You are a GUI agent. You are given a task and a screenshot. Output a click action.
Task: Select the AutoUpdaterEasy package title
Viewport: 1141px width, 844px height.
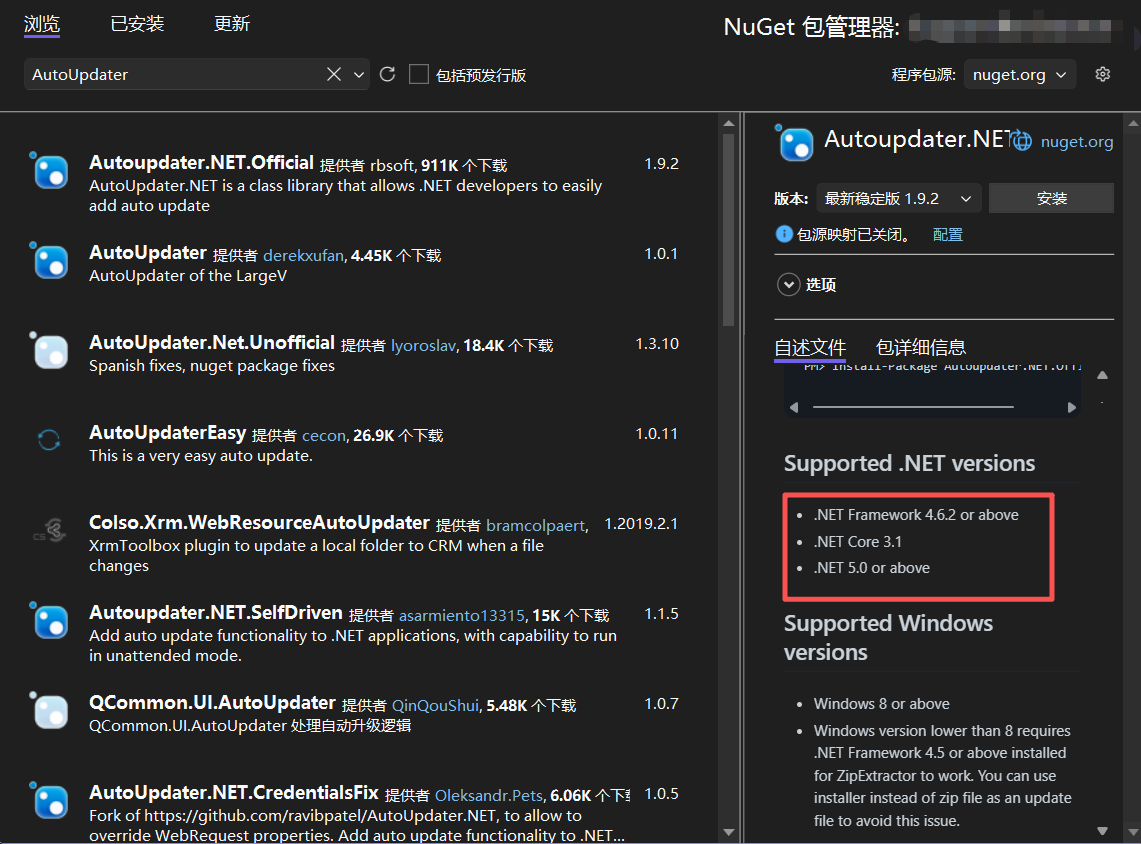pyautogui.click(x=167, y=433)
